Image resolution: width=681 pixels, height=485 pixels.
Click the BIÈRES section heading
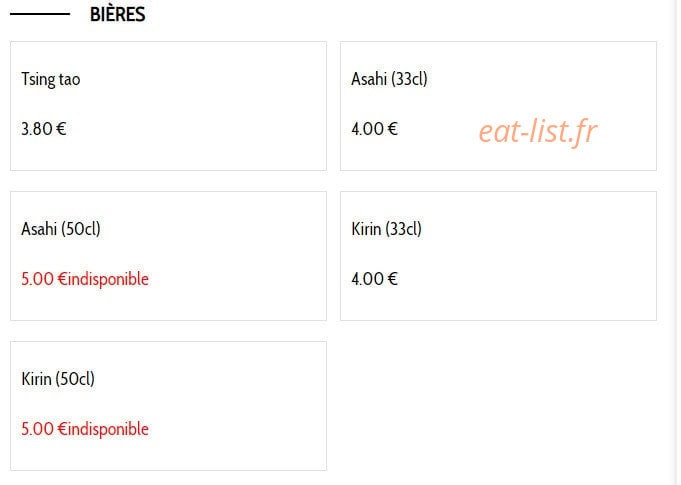coord(117,14)
